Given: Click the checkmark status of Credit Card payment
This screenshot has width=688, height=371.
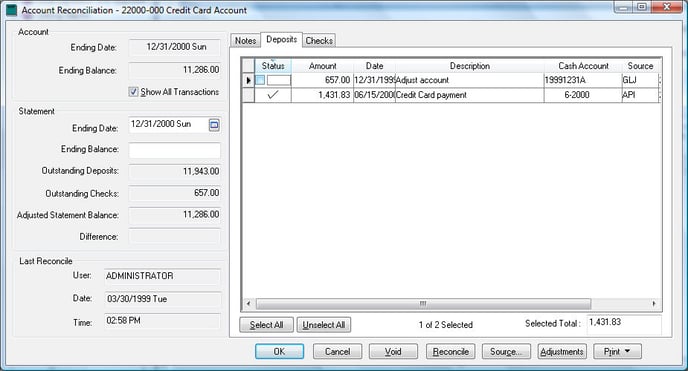Looking at the screenshot, I should [273, 95].
